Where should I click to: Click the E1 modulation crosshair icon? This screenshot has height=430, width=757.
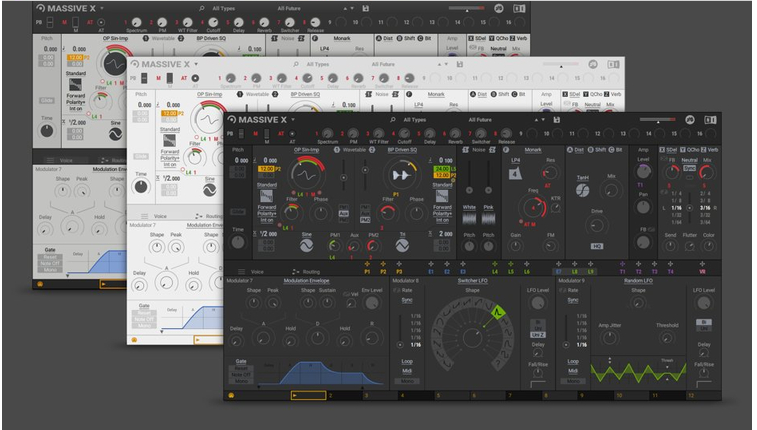[x=431, y=264]
